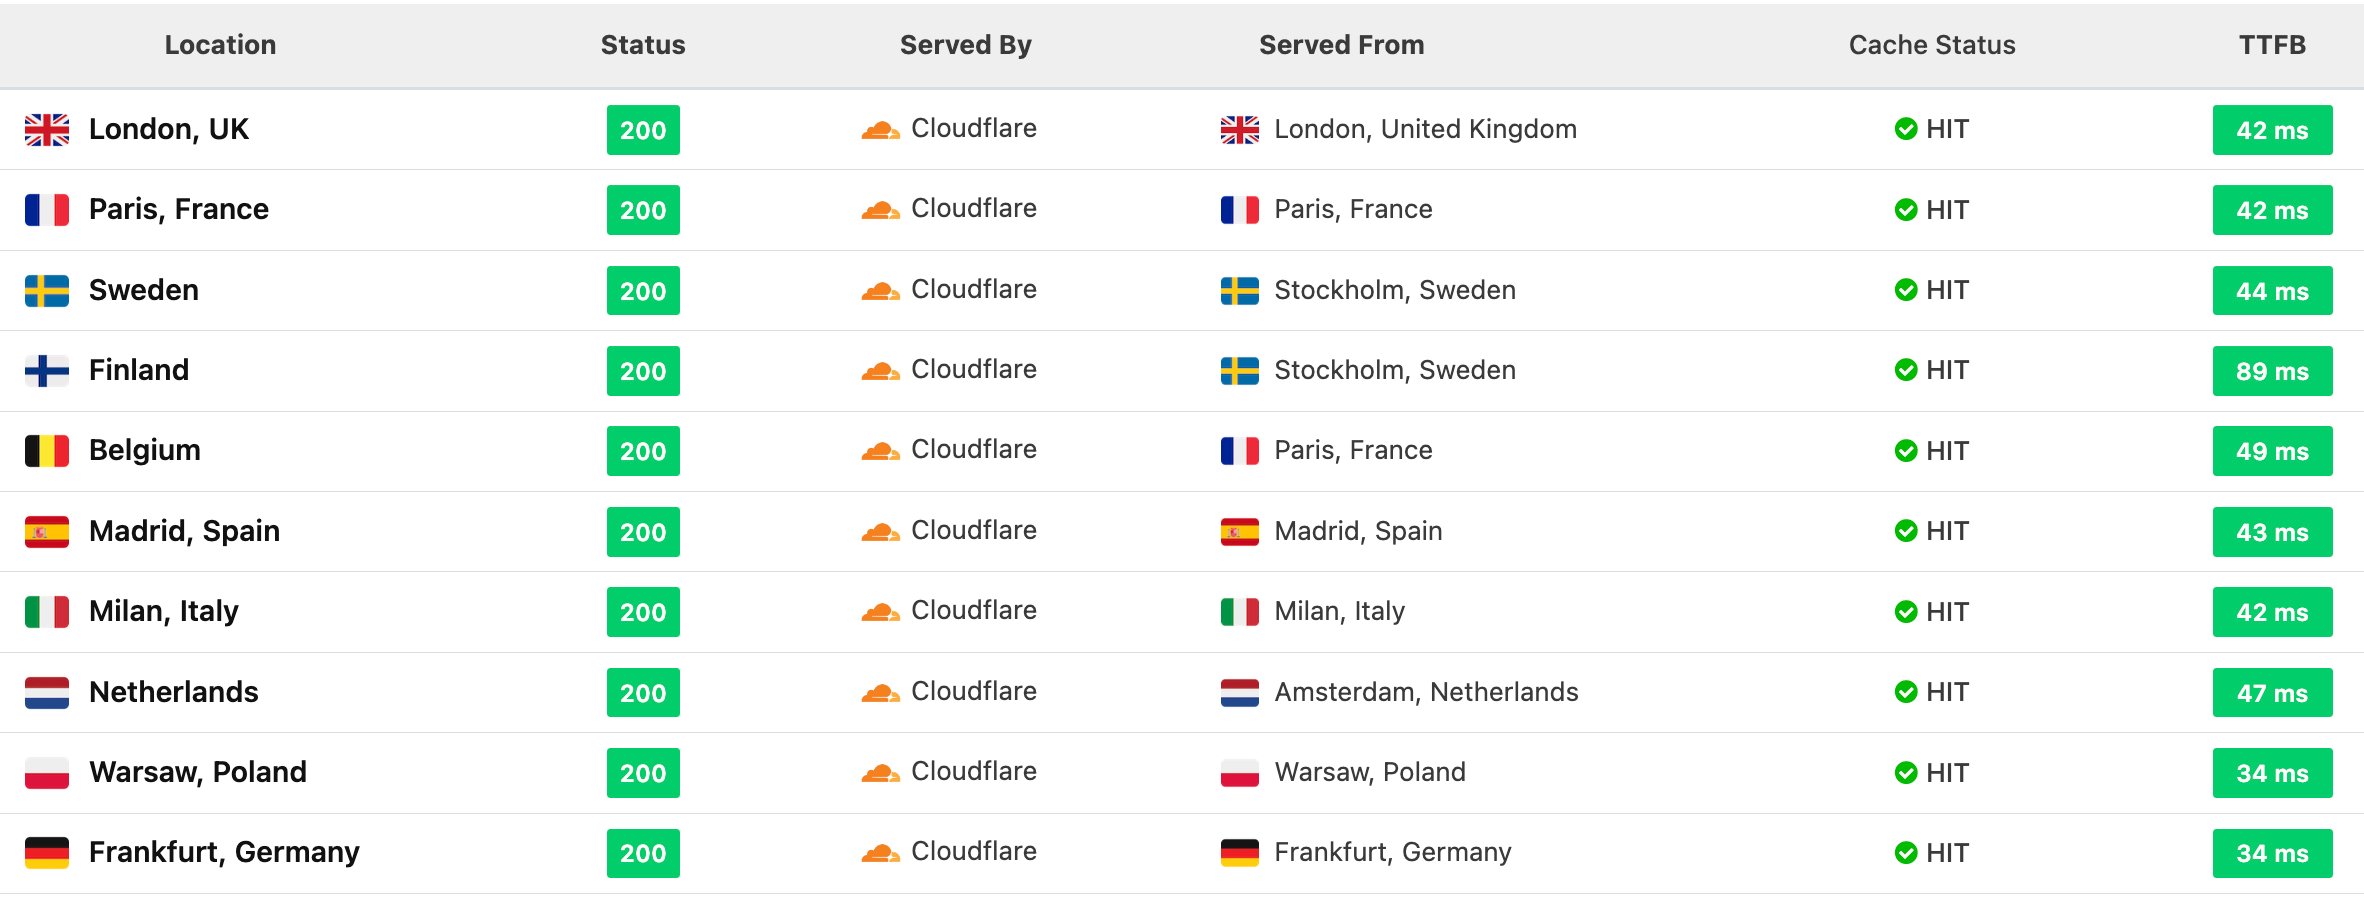Click Stockholm, Sweden text in Finland row
Viewport: 2364px width, 900px height.
(x=1395, y=371)
